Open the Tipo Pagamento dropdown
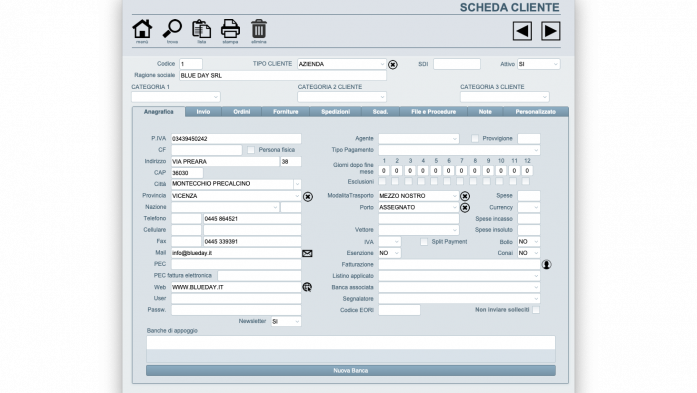The height and width of the screenshot is (393, 697). [459, 150]
